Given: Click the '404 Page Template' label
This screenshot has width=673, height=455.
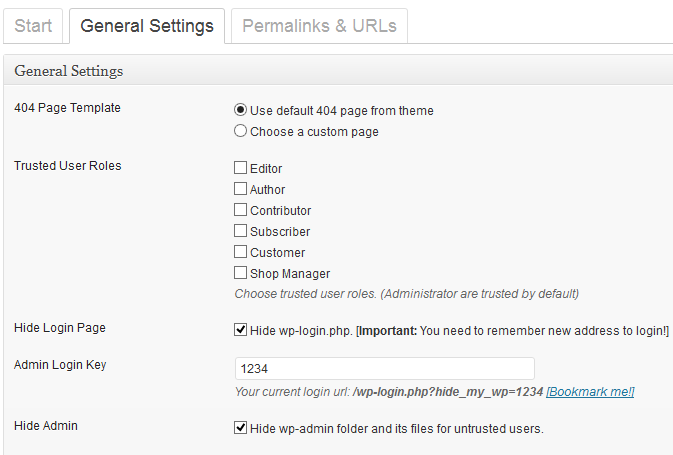Looking at the screenshot, I should tap(67, 107).
